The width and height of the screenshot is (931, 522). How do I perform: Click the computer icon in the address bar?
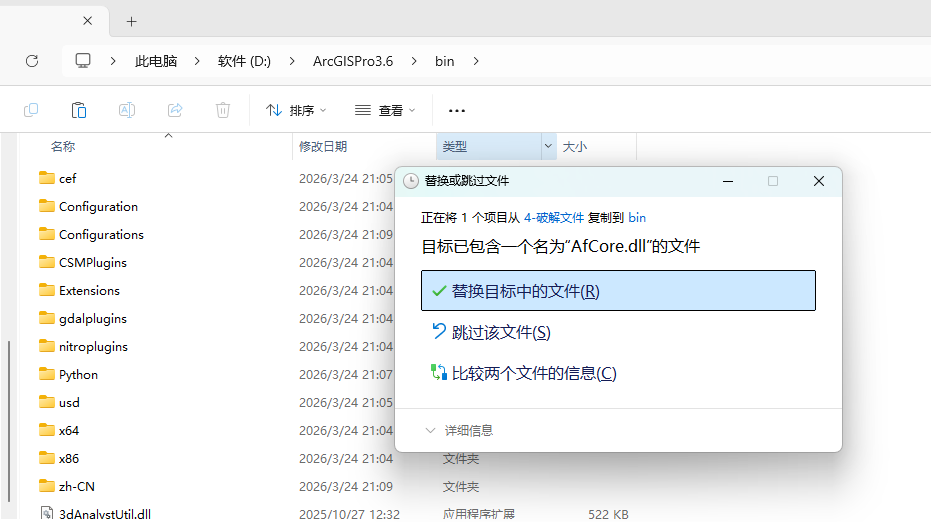click(x=83, y=61)
